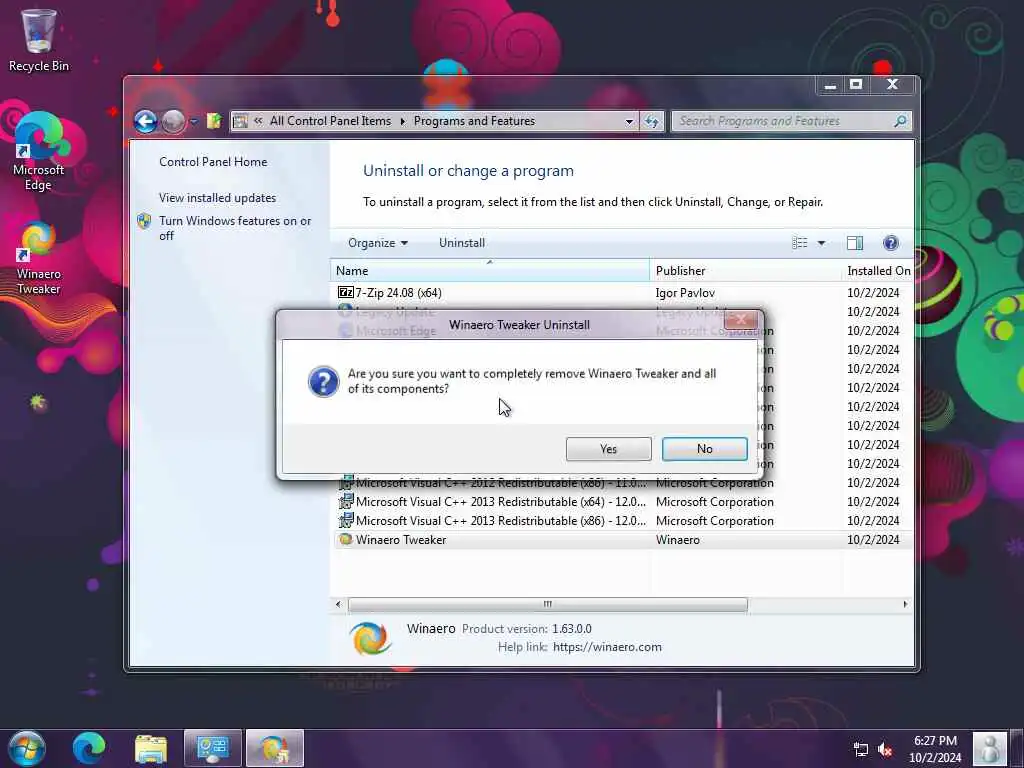
Task: Switch to Control Panel taskbar button
Action: (x=213, y=748)
